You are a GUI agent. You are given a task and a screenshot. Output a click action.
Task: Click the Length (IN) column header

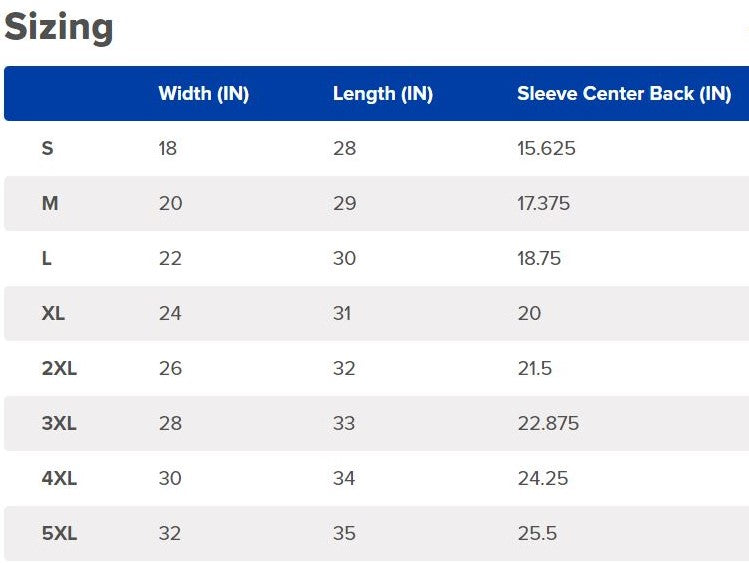(382, 94)
